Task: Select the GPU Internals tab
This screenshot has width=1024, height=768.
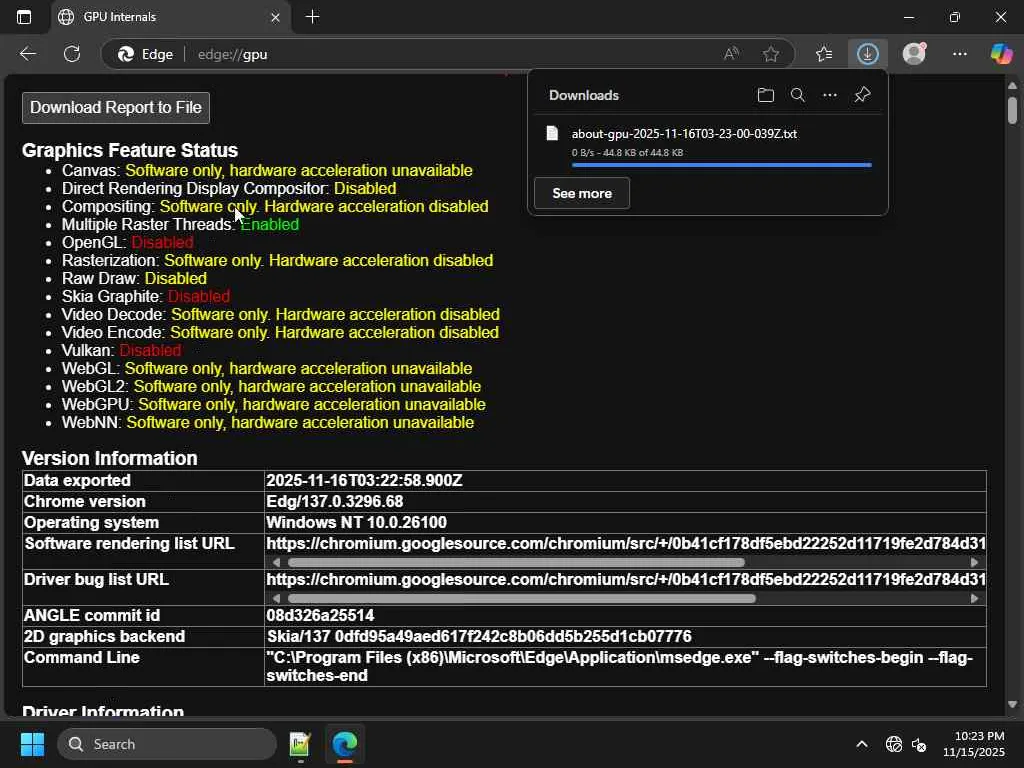Action: click(x=170, y=17)
